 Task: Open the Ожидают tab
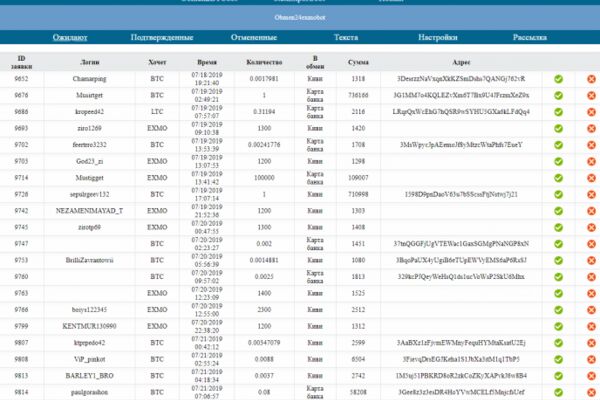pos(70,38)
